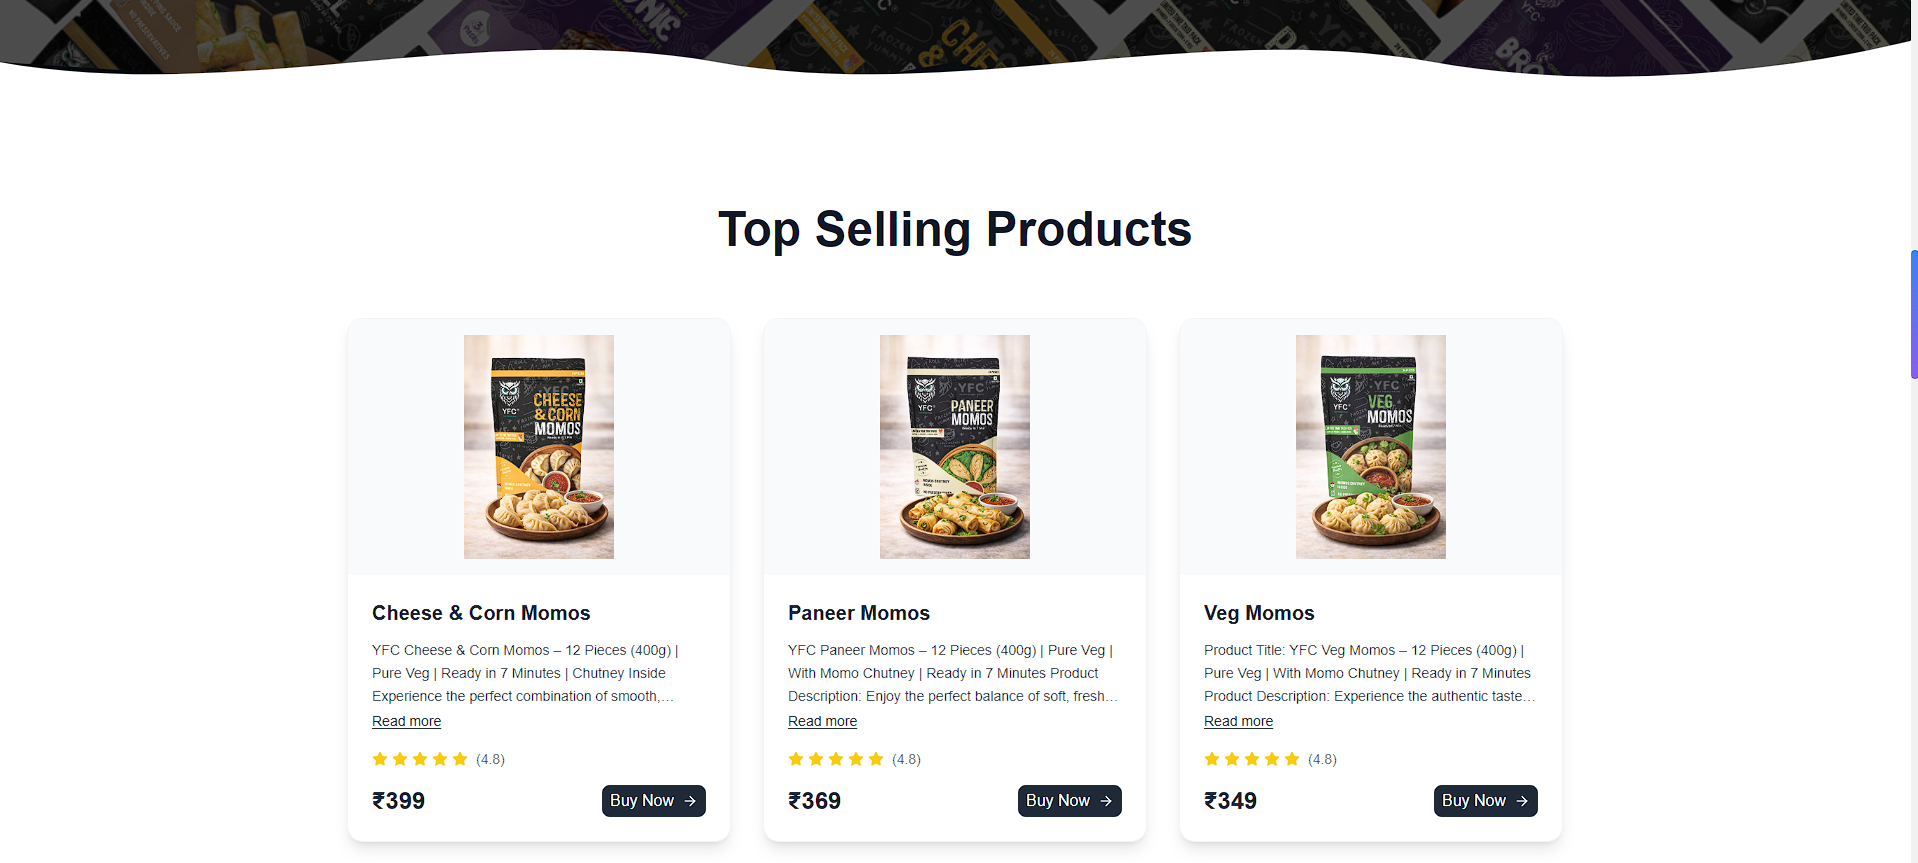Viewport: 1918px width, 863px height.
Task: Click Buy Now for Cheese & Corn Momos
Action: (653, 801)
